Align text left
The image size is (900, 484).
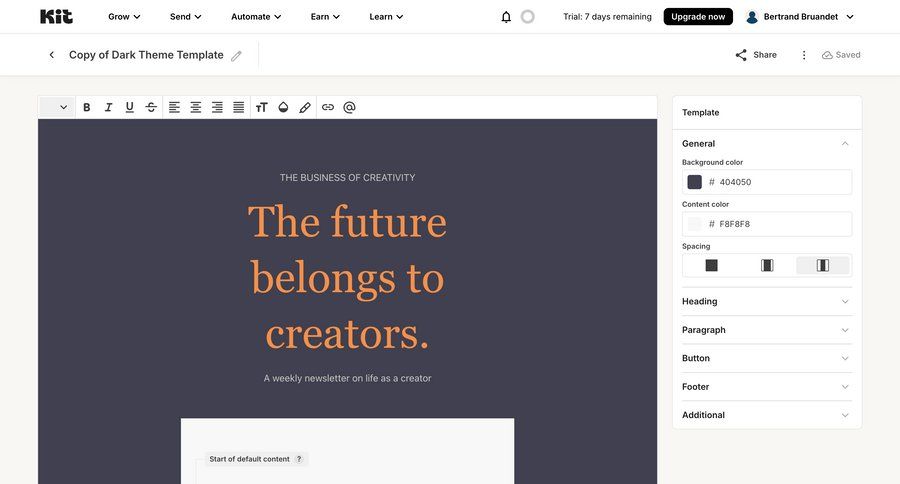(174, 107)
